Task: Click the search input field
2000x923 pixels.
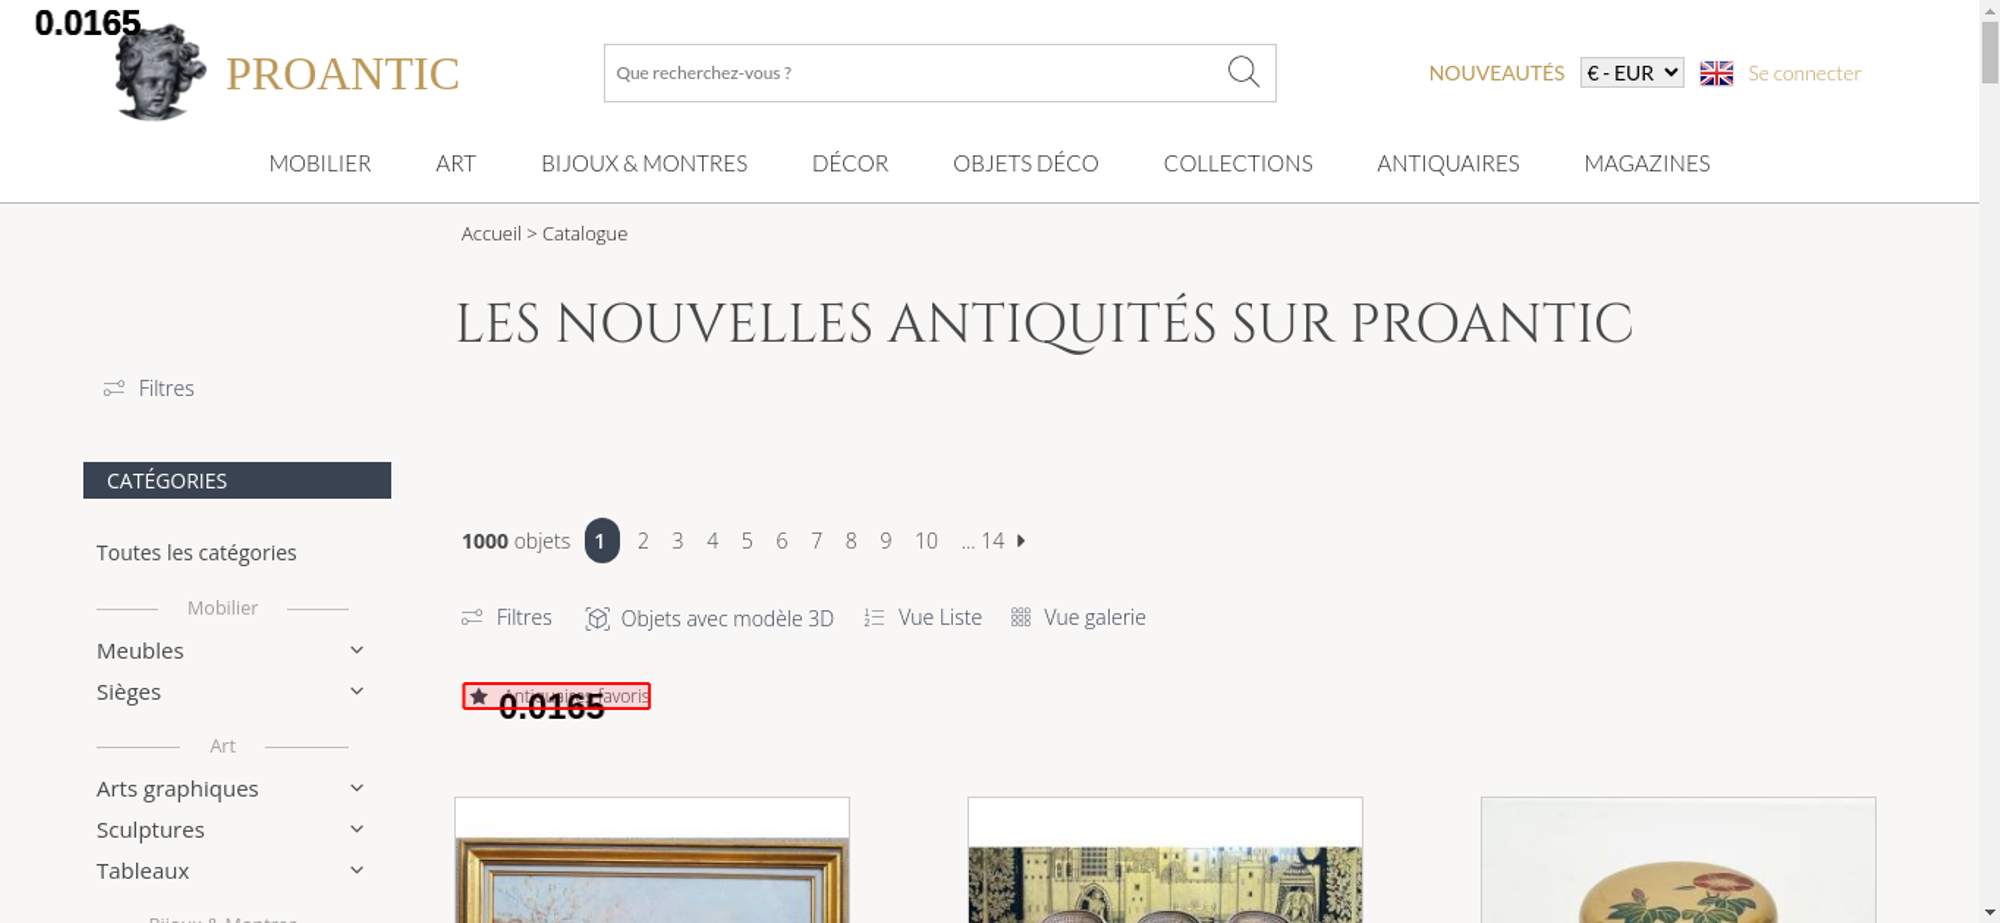Action: 915,73
